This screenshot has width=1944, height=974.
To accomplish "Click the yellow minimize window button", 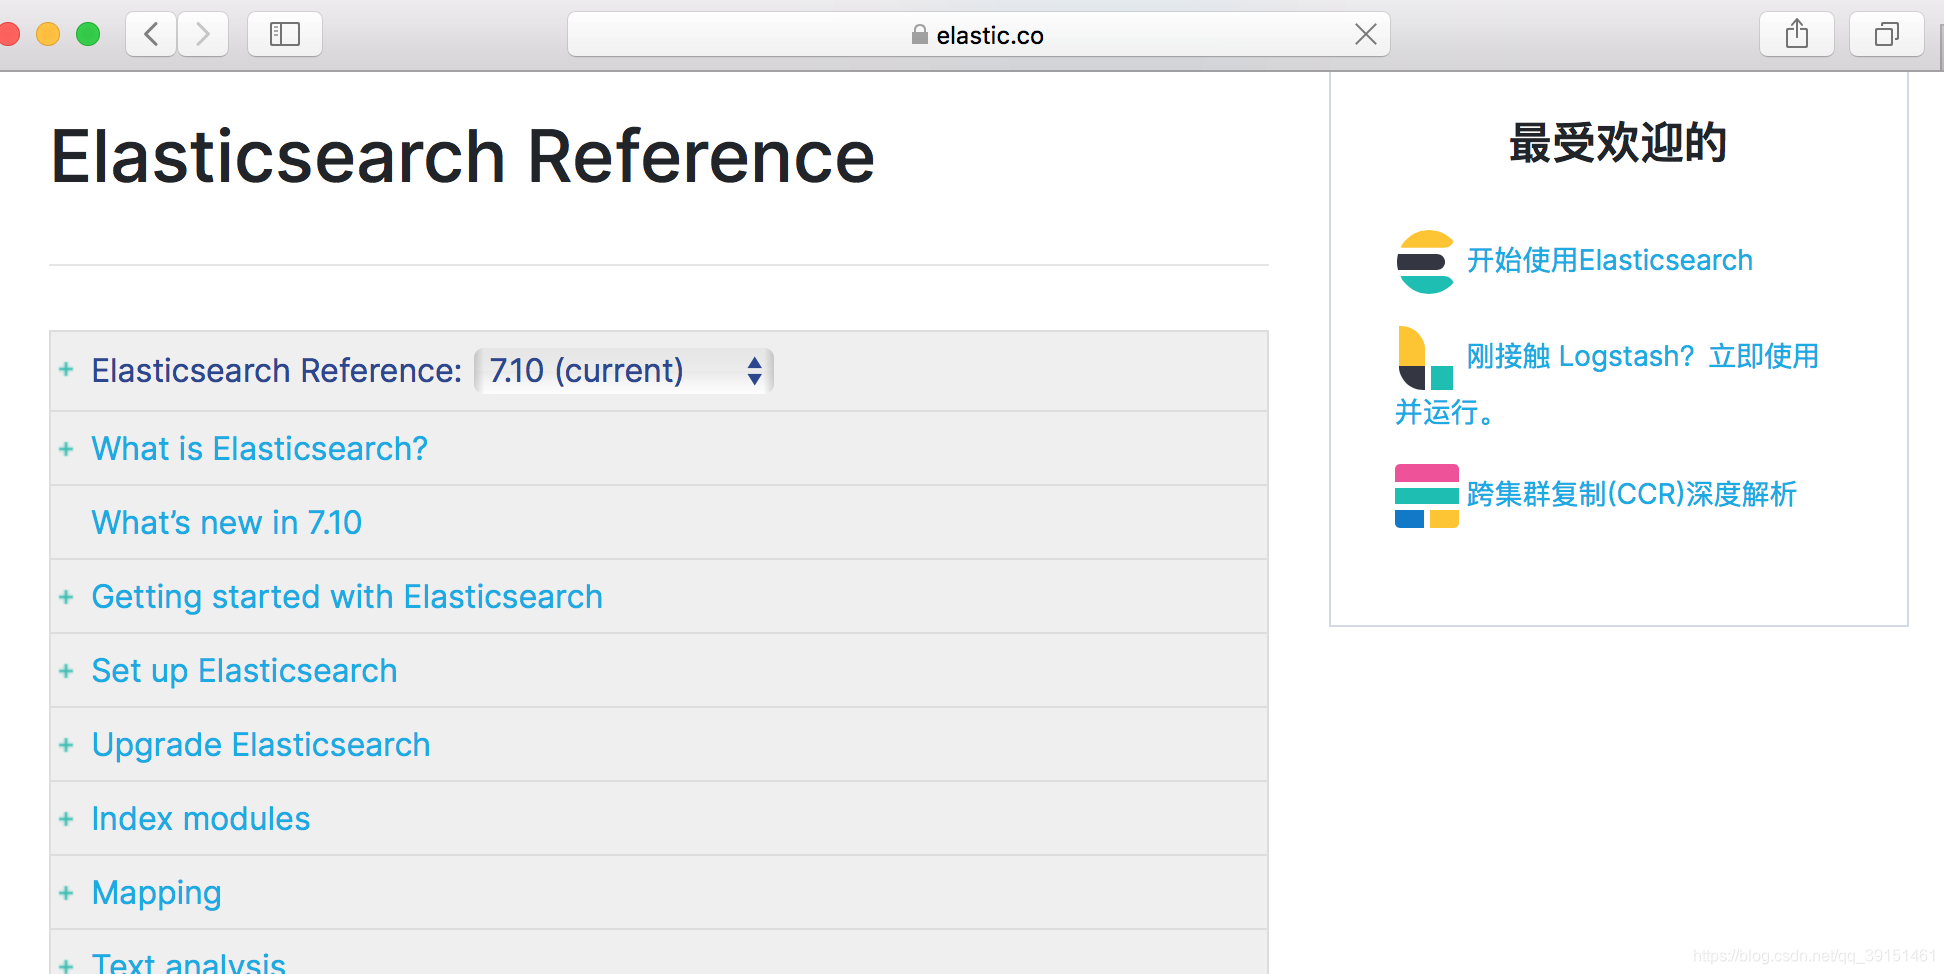I will tap(48, 35).
